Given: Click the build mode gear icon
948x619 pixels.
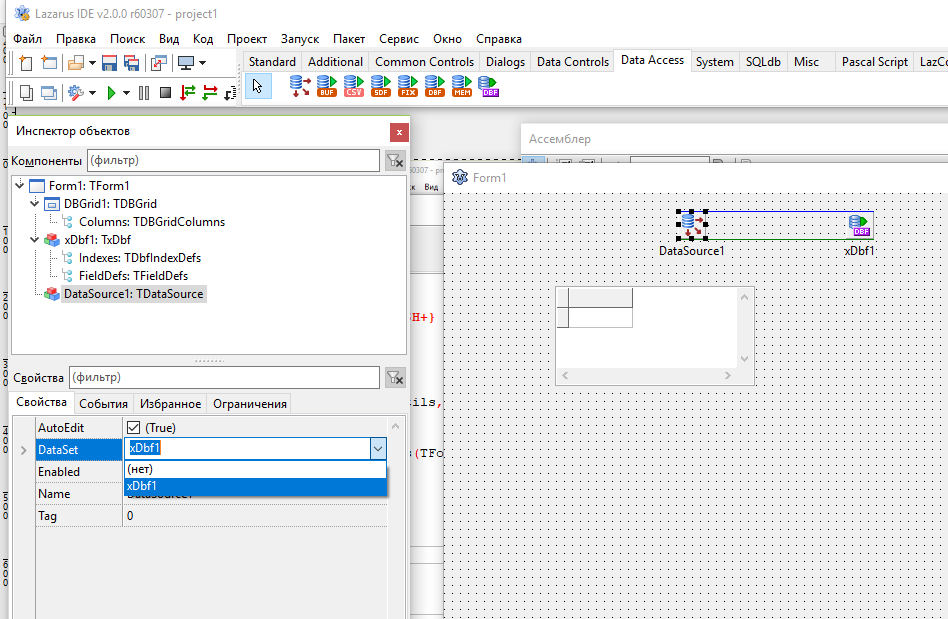Looking at the screenshot, I should [76, 93].
